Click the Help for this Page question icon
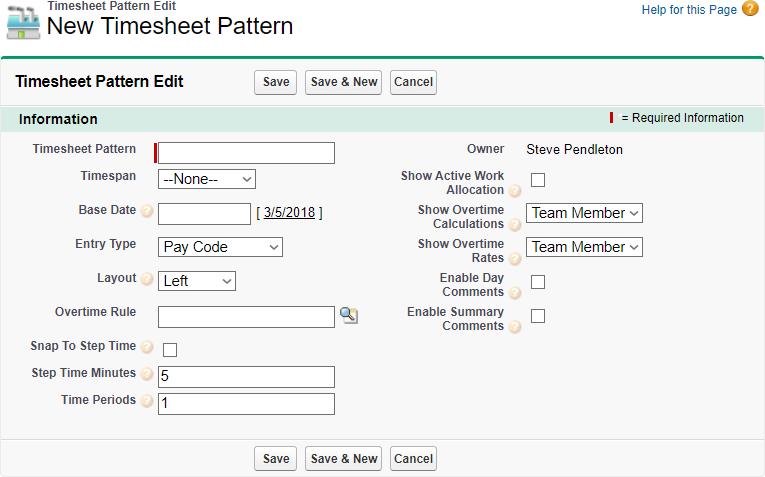 (750, 9)
